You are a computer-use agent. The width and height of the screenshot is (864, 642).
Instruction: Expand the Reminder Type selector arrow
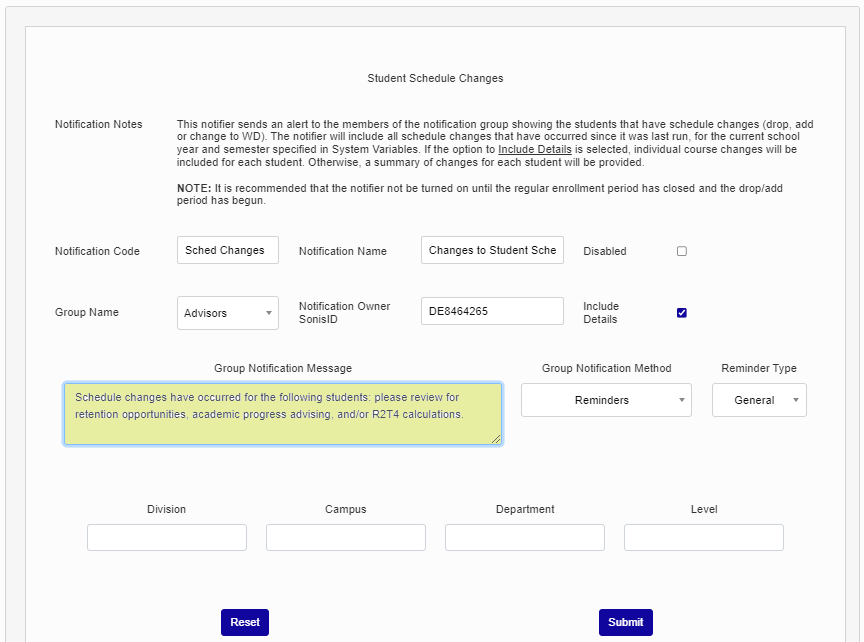796,400
